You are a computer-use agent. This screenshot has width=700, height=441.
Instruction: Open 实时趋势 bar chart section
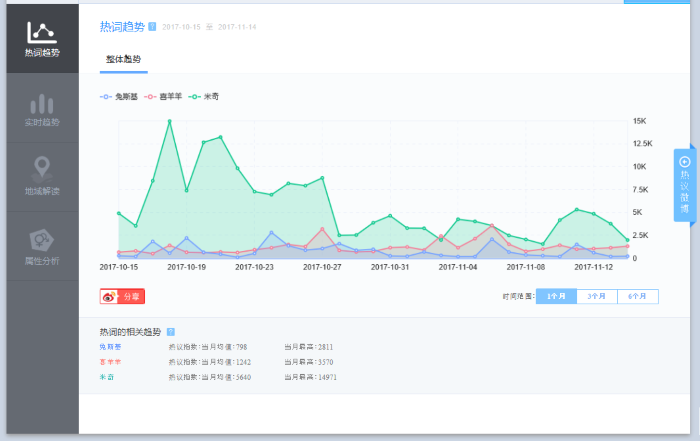coord(41,109)
